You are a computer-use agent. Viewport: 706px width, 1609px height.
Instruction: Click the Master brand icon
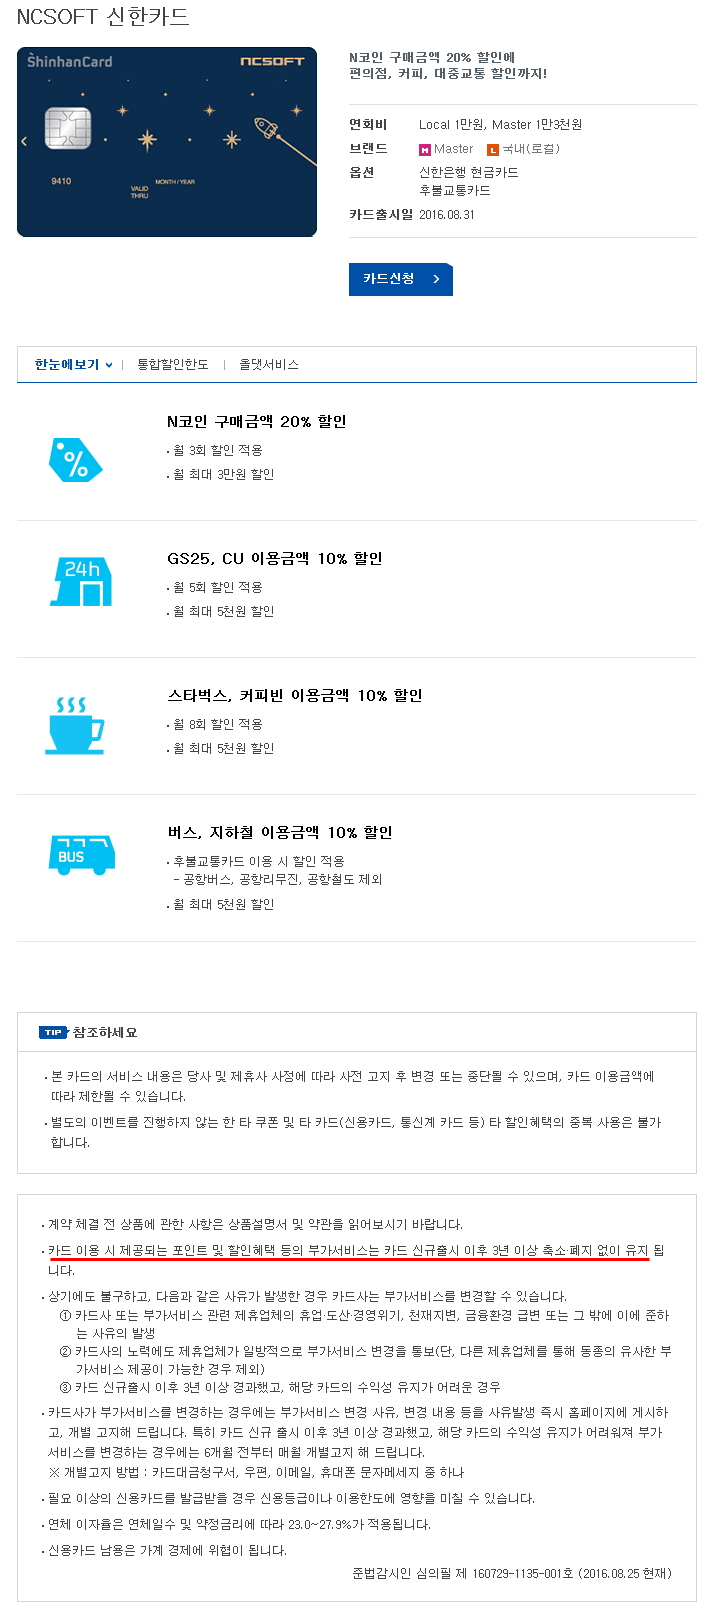tap(424, 149)
